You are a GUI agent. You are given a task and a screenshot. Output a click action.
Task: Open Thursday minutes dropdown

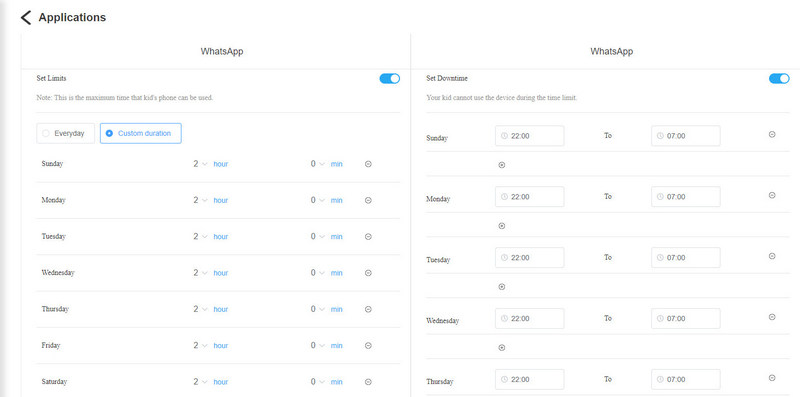click(317, 309)
